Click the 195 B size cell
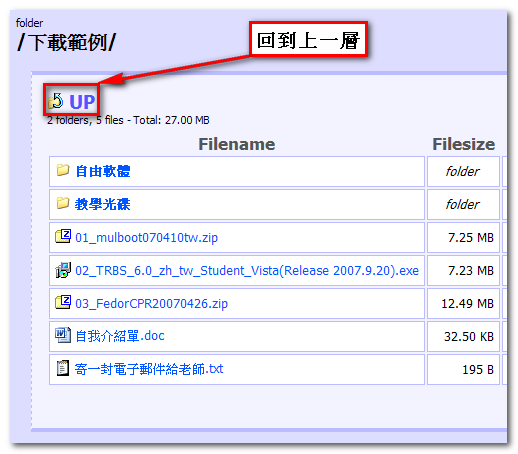The height and width of the screenshot is (454, 518). point(463,369)
